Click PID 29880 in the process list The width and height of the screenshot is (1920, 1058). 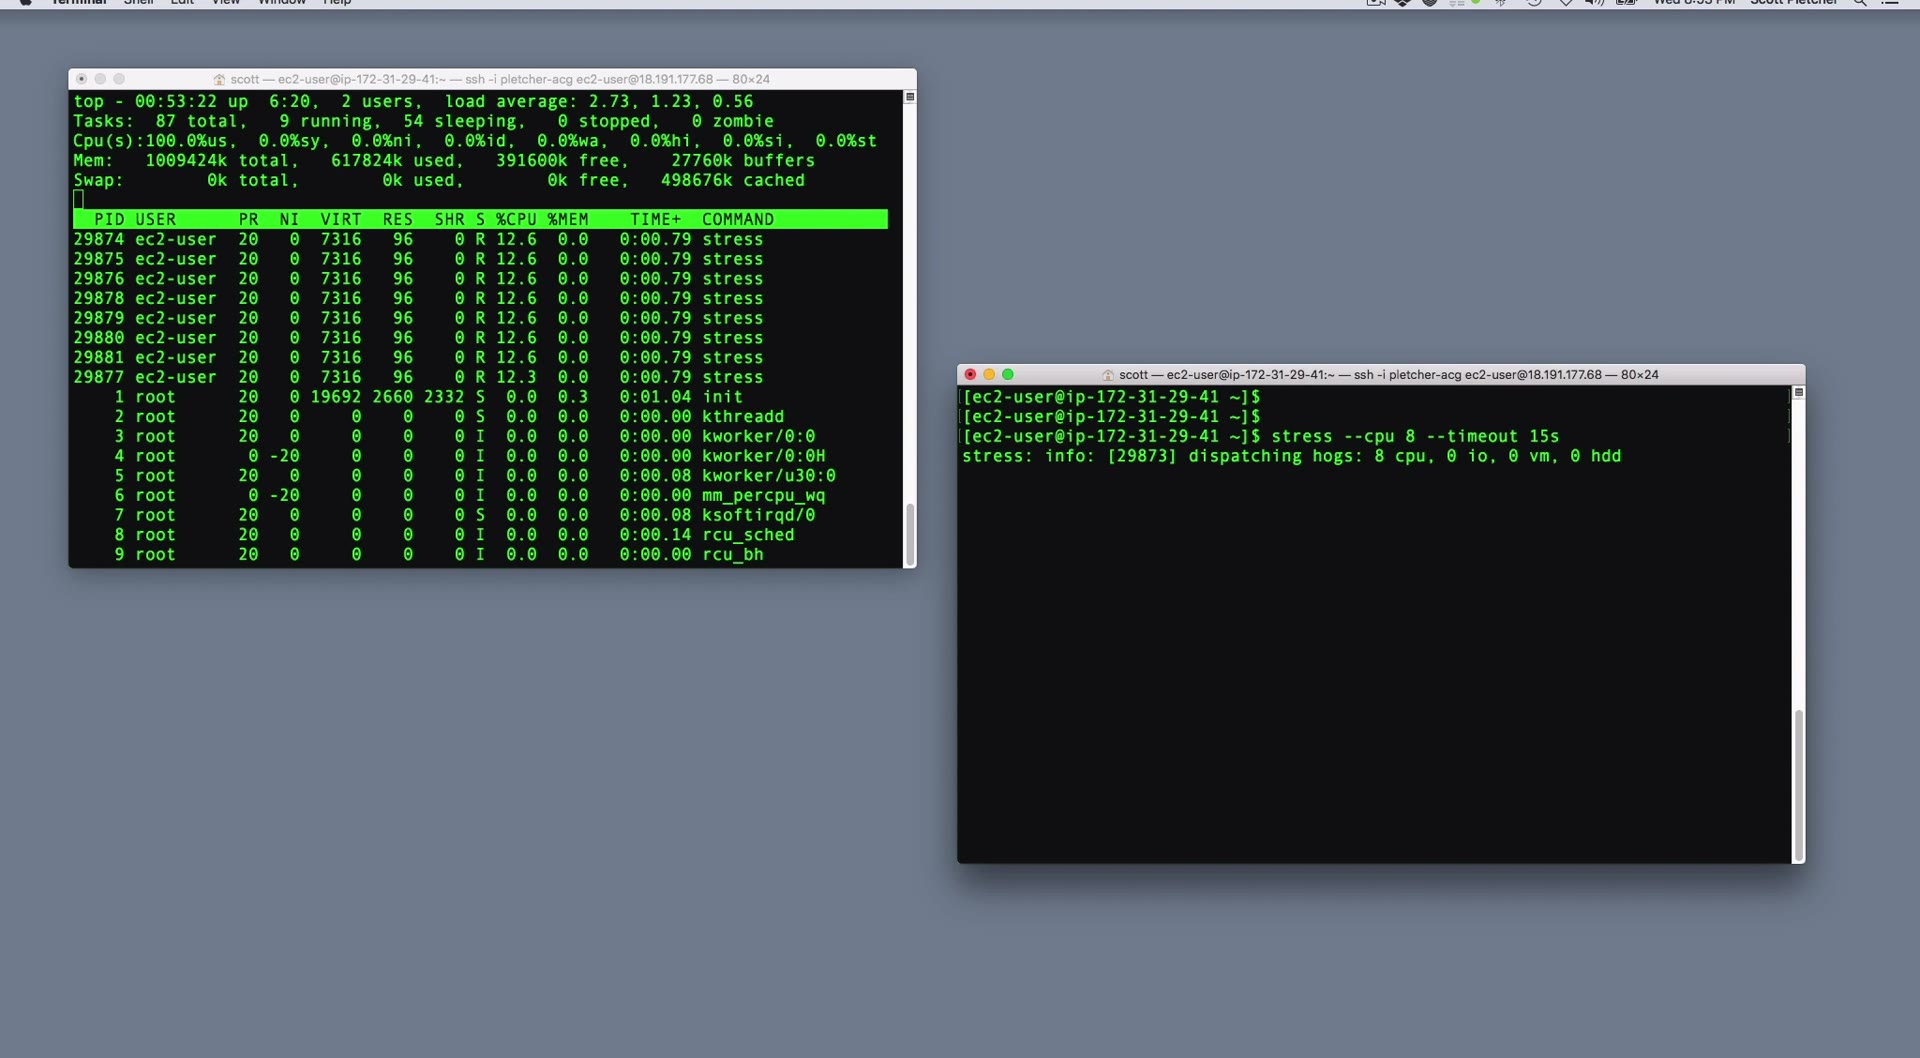click(x=99, y=338)
